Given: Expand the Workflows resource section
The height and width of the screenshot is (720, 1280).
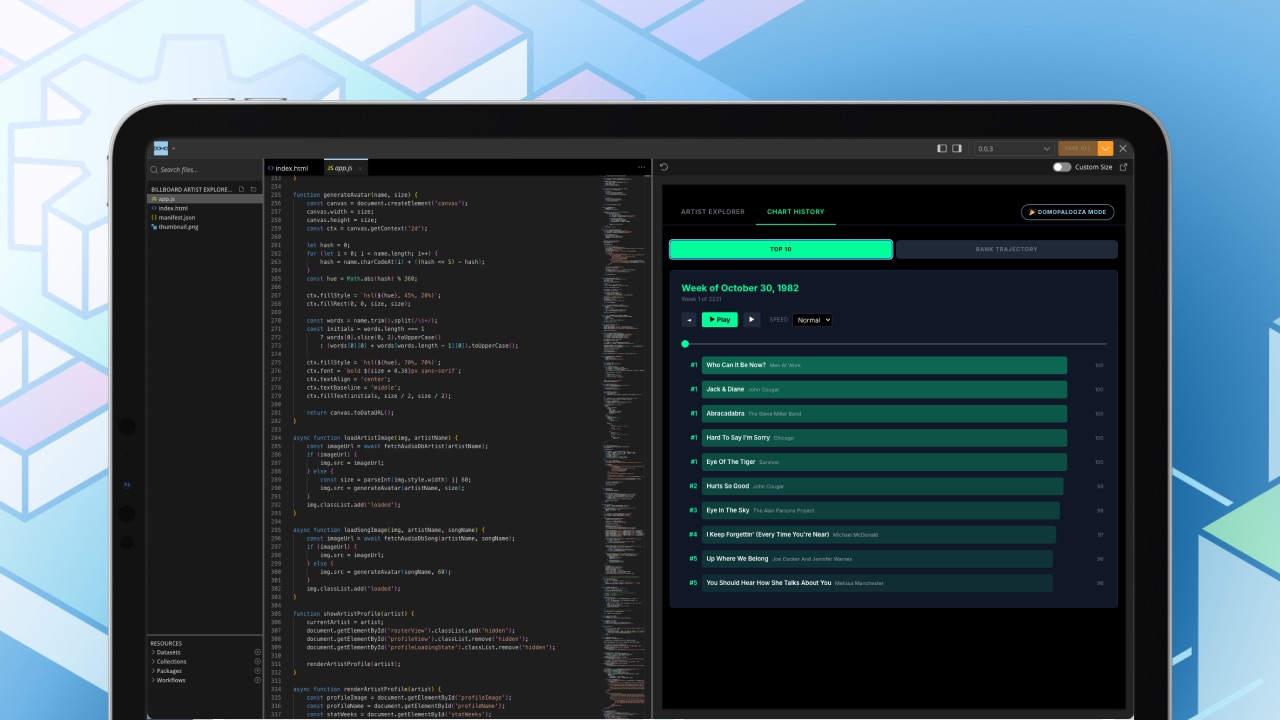Looking at the screenshot, I should coord(169,680).
